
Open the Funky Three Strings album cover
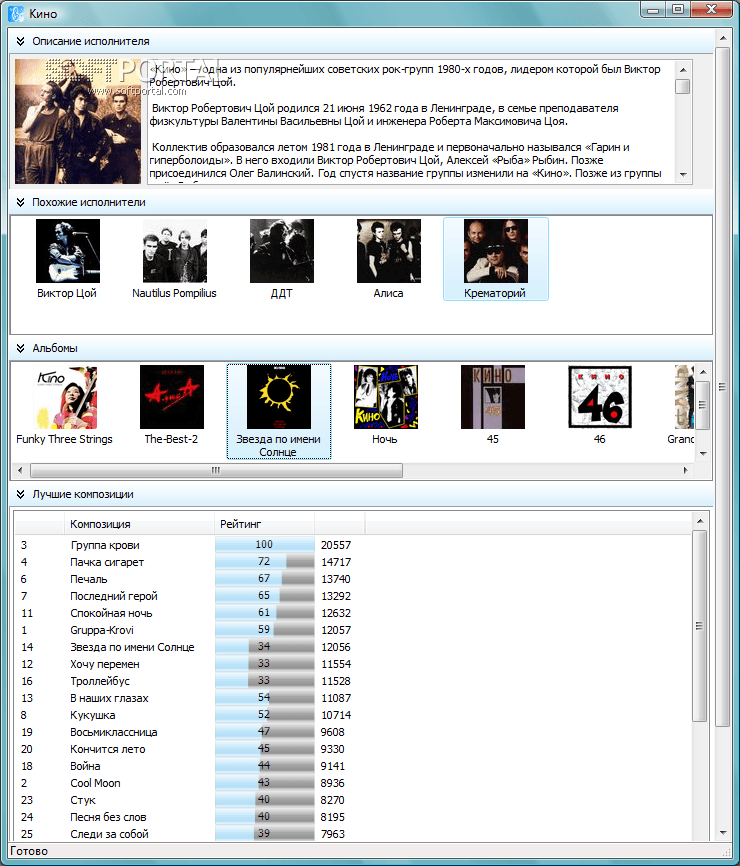65,397
